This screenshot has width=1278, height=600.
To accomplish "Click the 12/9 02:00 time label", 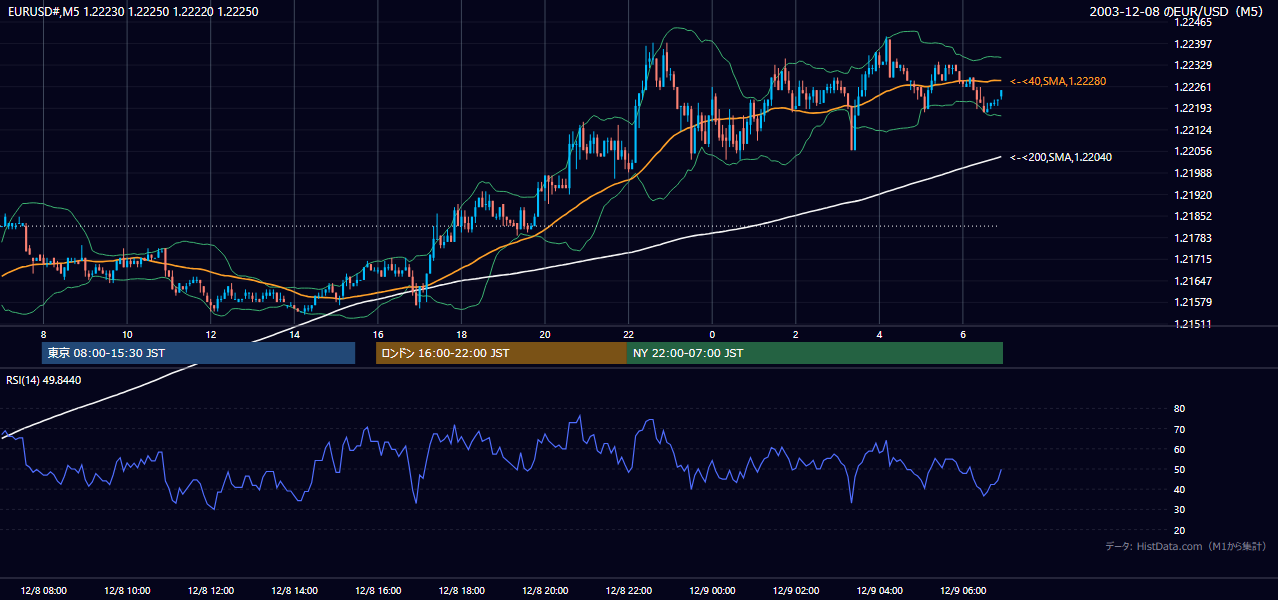I will [x=795, y=590].
